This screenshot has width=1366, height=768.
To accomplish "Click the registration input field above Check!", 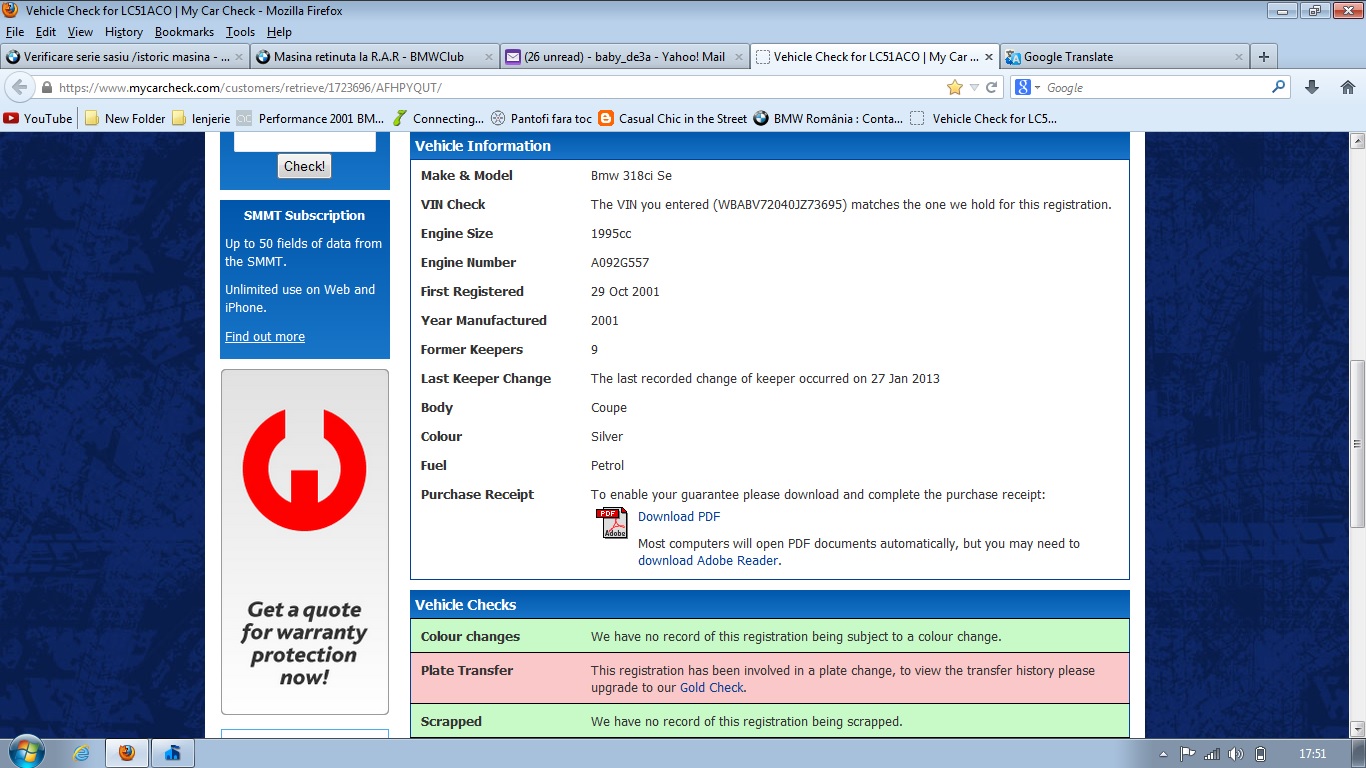I will (x=305, y=141).
